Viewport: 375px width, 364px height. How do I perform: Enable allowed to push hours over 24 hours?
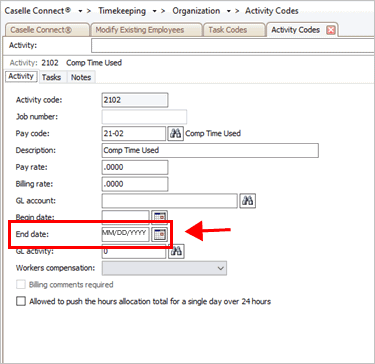(x=21, y=302)
